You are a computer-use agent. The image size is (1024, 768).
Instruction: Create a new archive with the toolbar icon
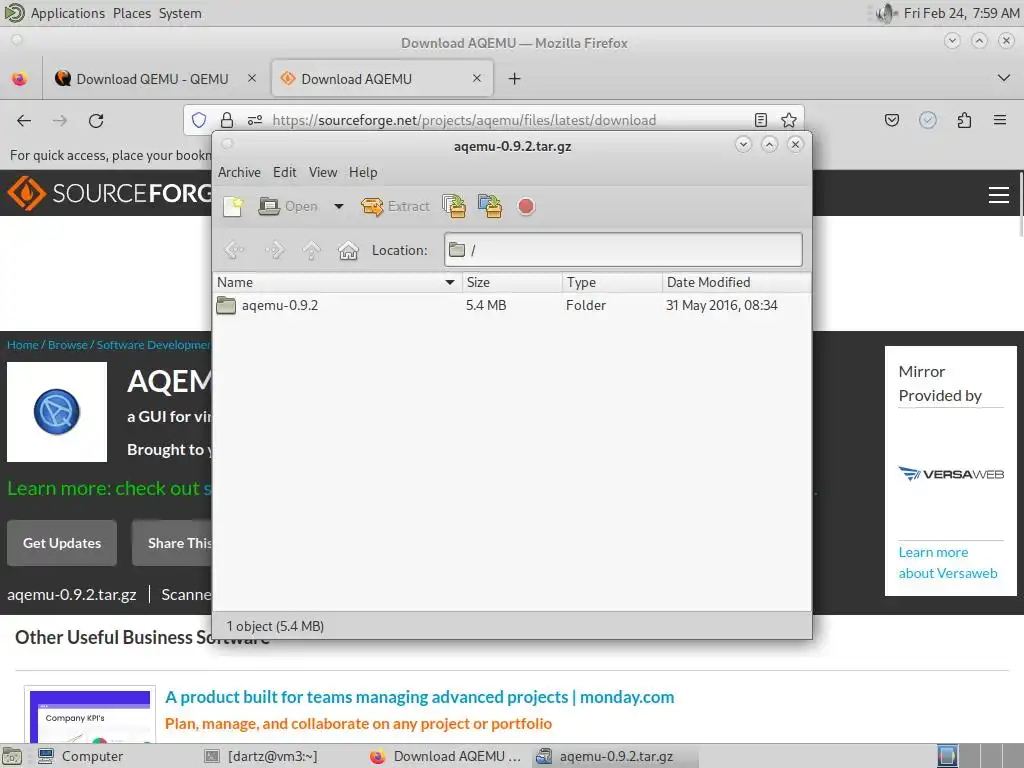coord(233,206)
